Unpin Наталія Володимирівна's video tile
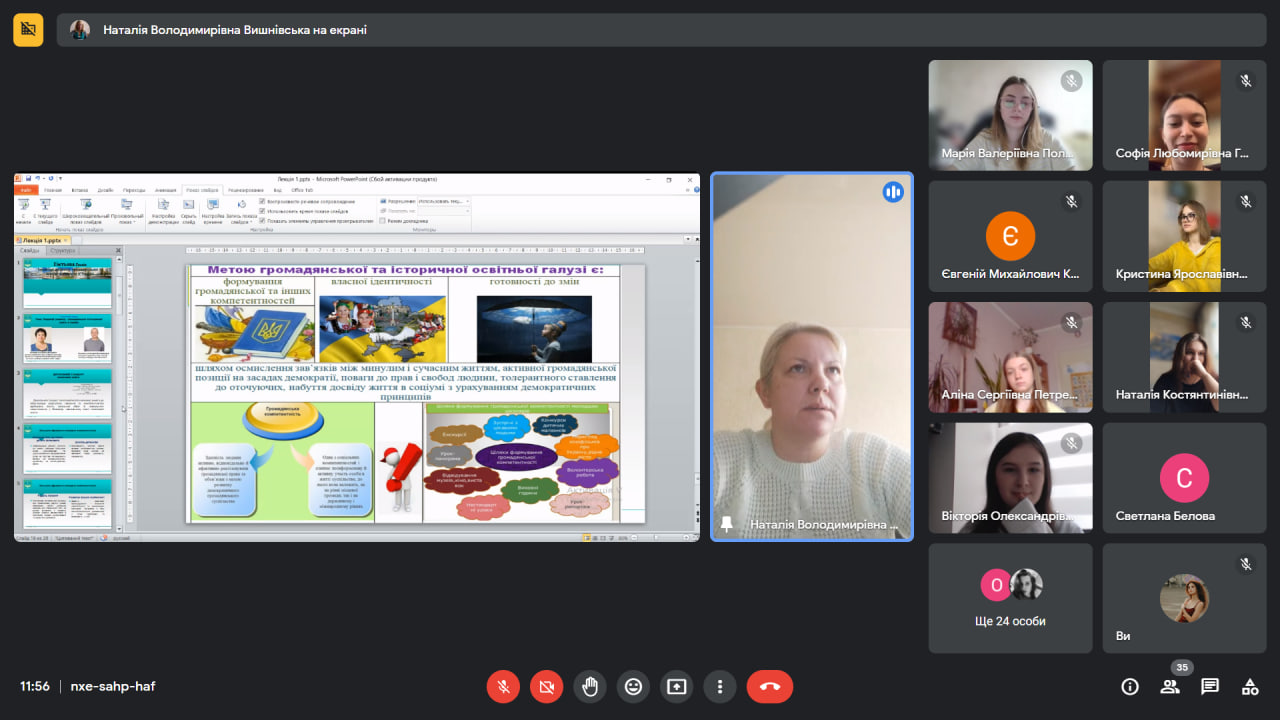Viewport: 1280px width, 720px height. point(727,523)
